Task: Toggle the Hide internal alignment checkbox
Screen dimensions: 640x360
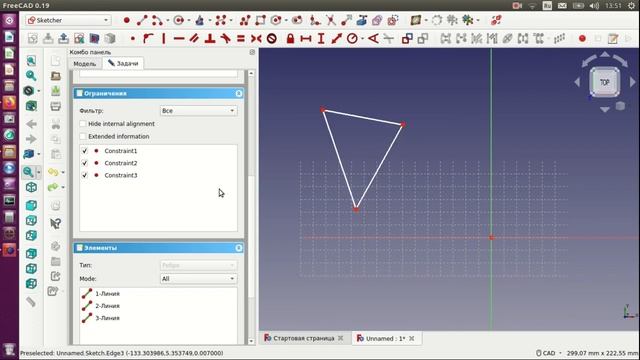Action: [x=83, y=124]
